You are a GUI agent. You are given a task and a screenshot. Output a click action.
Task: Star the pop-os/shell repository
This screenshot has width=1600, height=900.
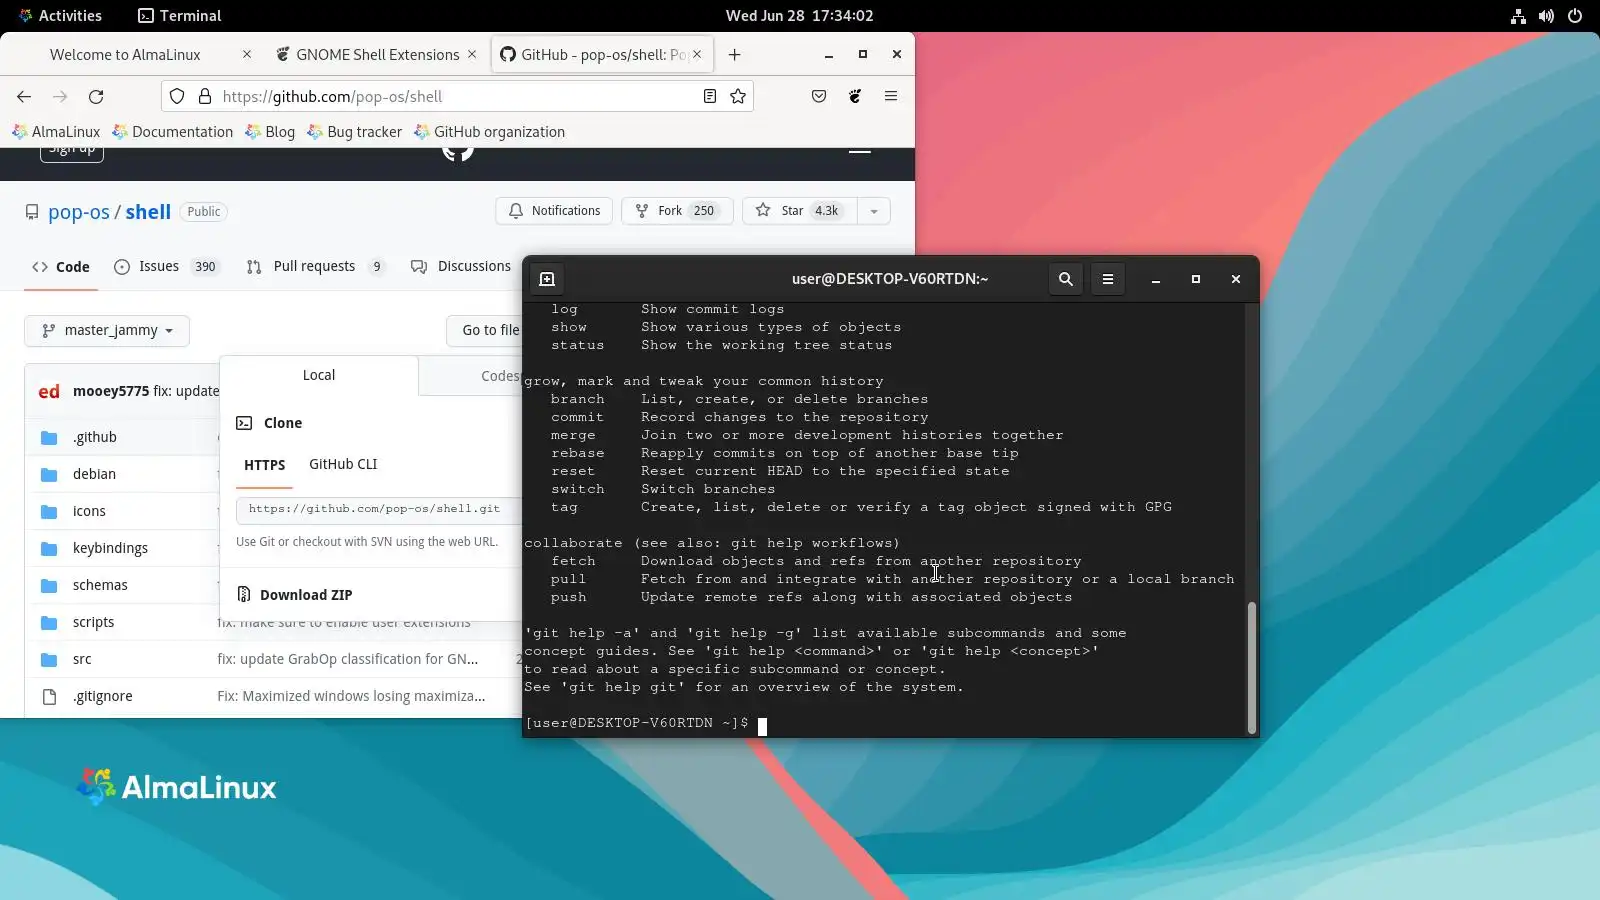(x=799, y=211)
